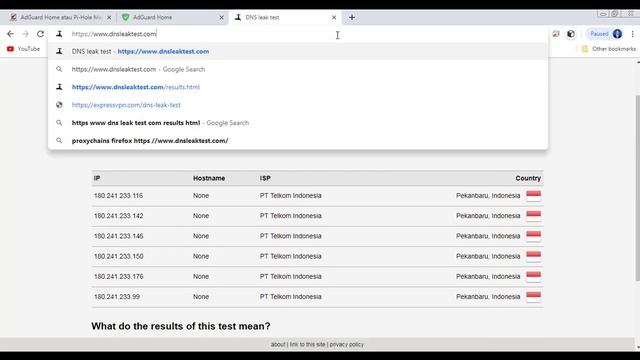Image resolution: width=640 pixels, height=360 pixels.
Task: Select IP address 180.241.233.176
Action: [118, 276]
